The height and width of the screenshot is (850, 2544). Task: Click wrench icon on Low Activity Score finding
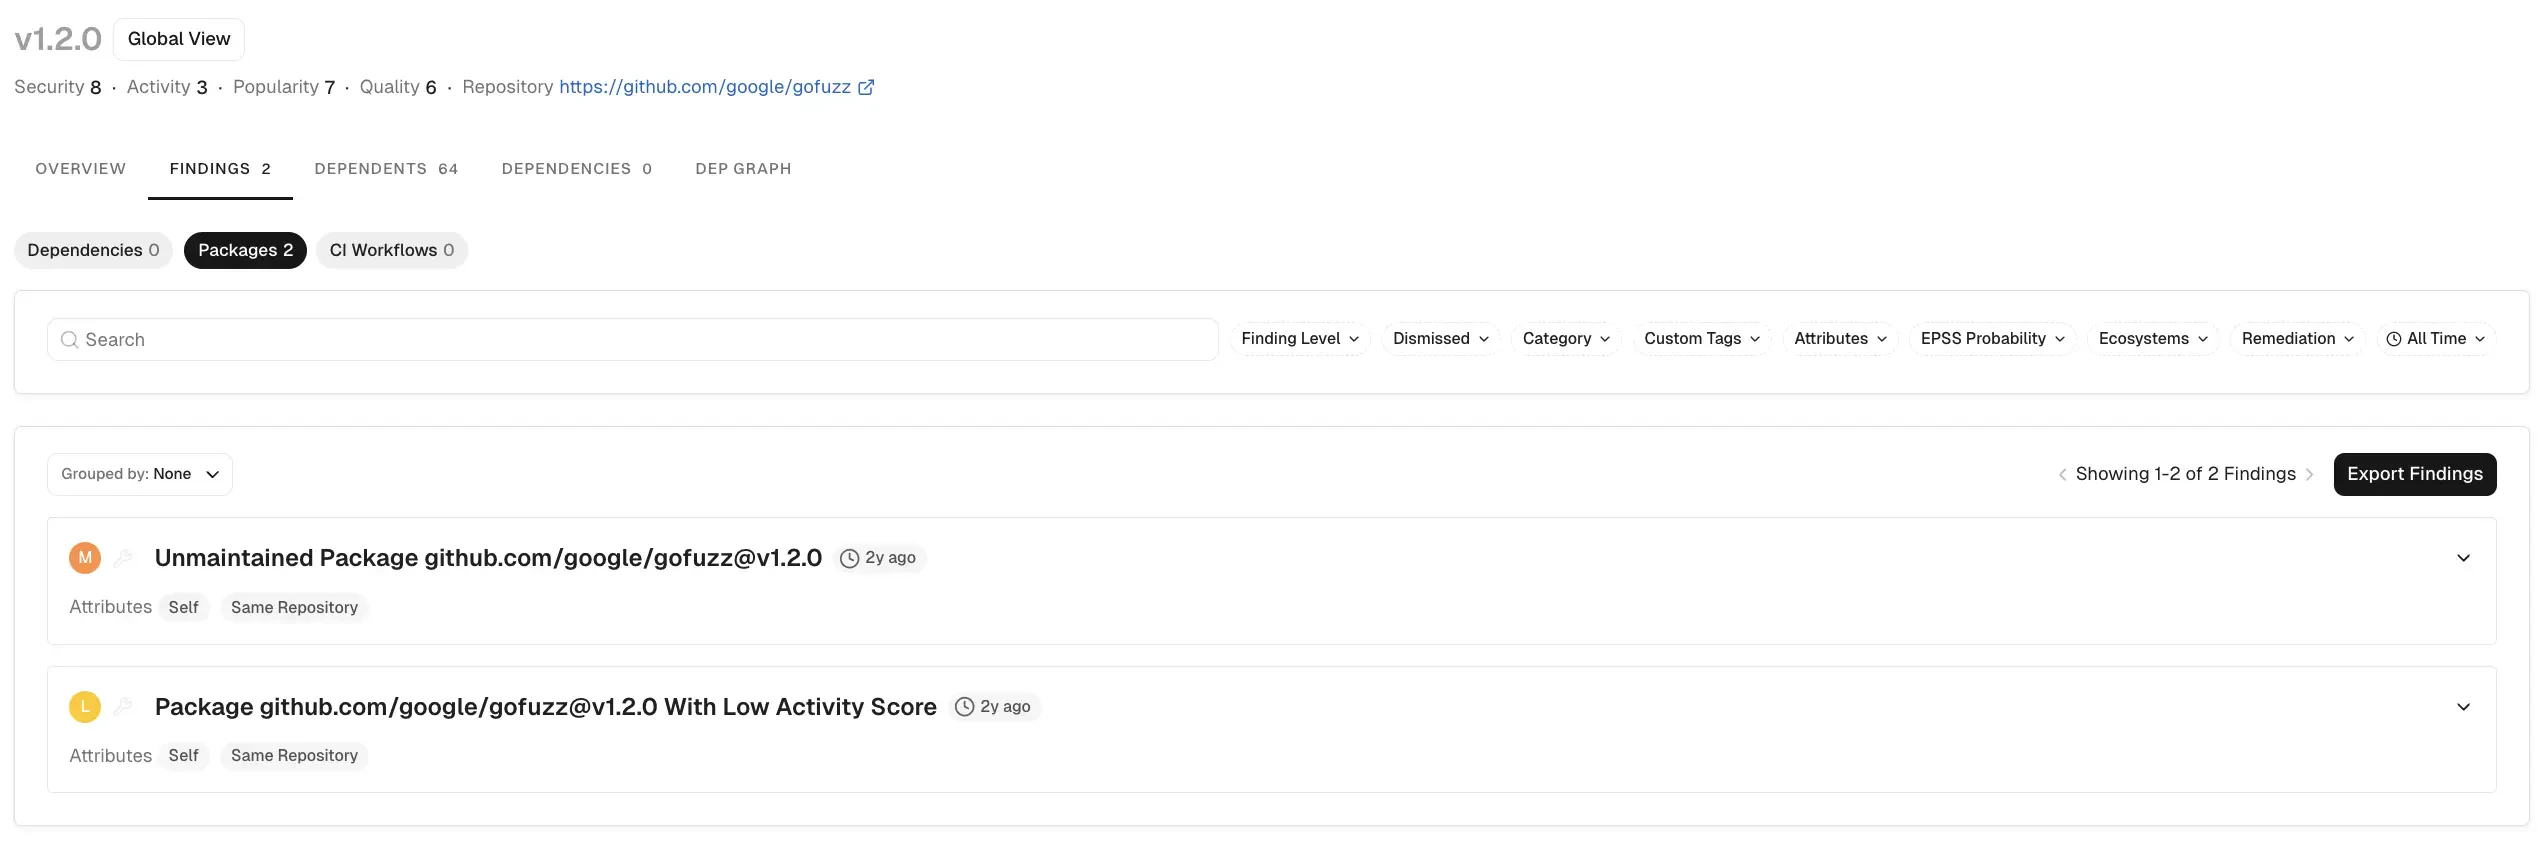click(x=123, y=707)
